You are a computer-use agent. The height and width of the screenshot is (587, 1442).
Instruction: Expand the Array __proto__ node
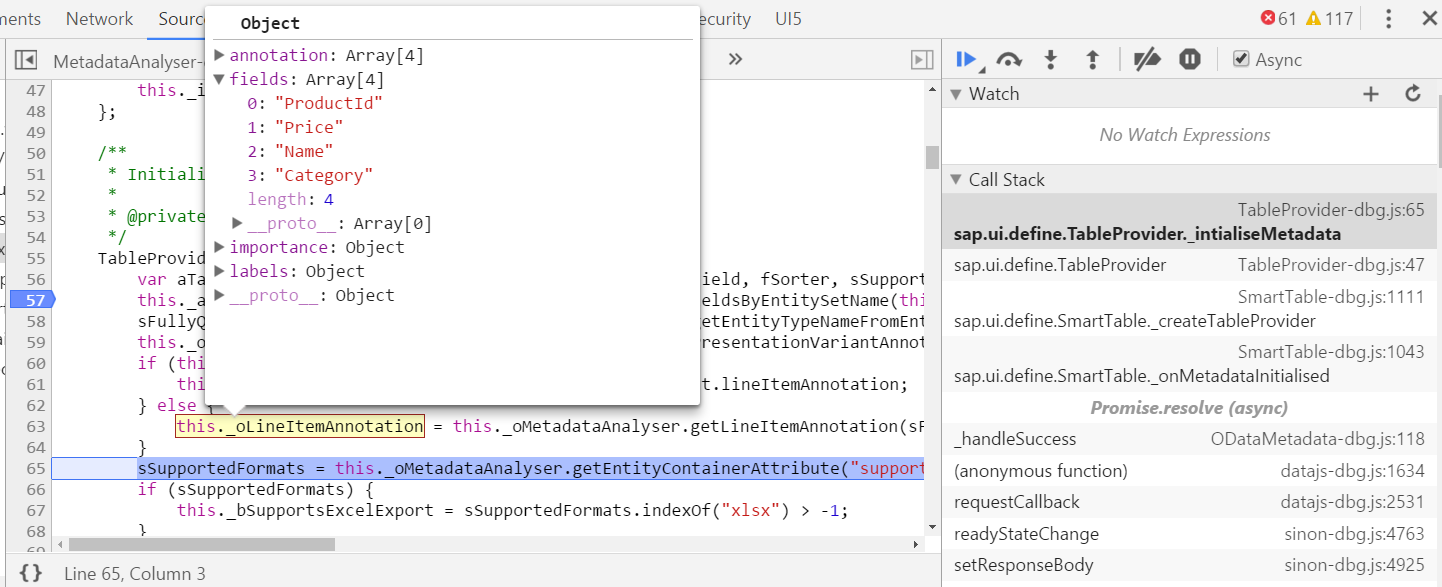(x=238, y=223)
